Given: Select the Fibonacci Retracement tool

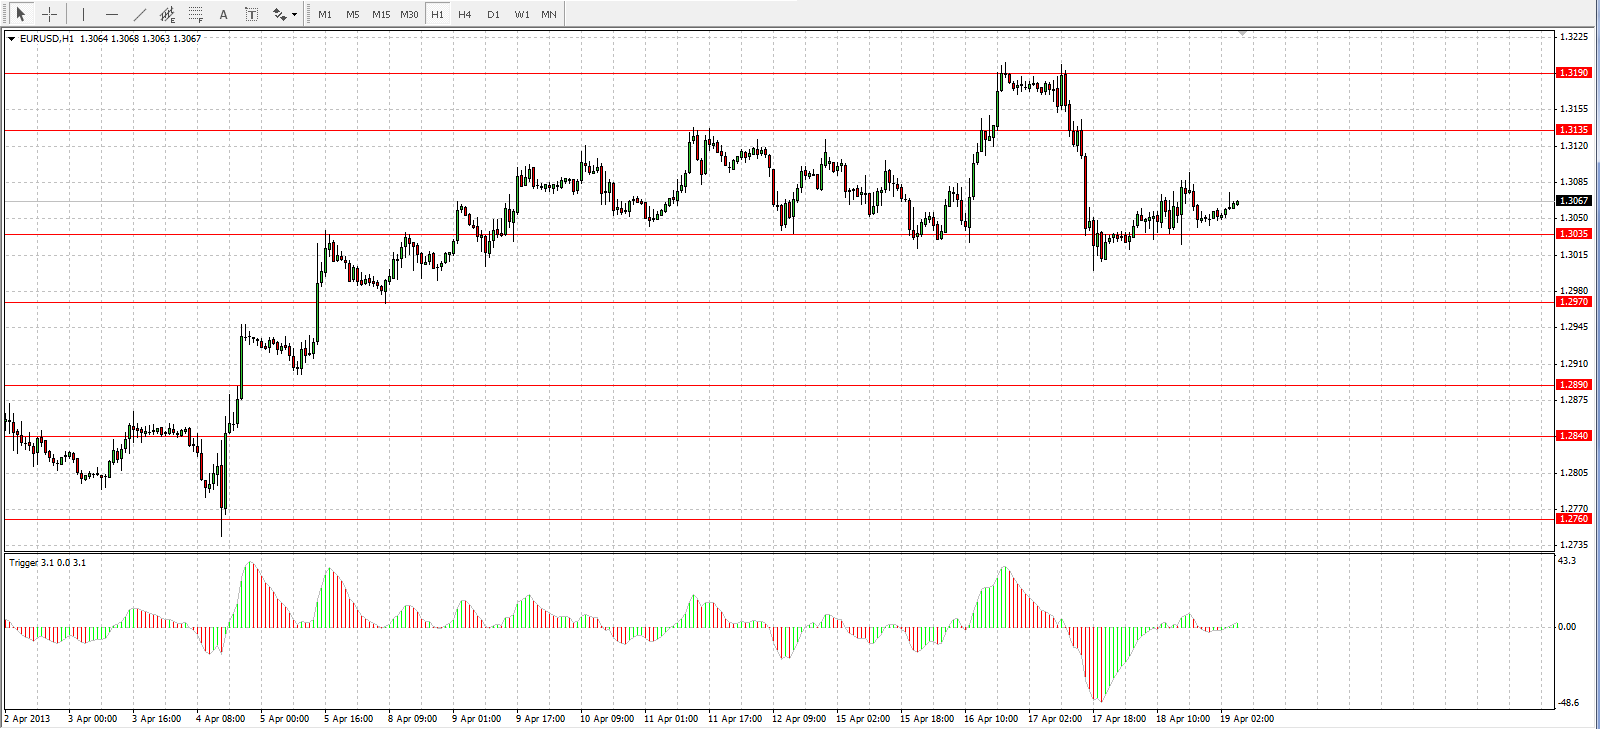Looking at the screenshot, I should pyautogui.click(x=195, y=14).
